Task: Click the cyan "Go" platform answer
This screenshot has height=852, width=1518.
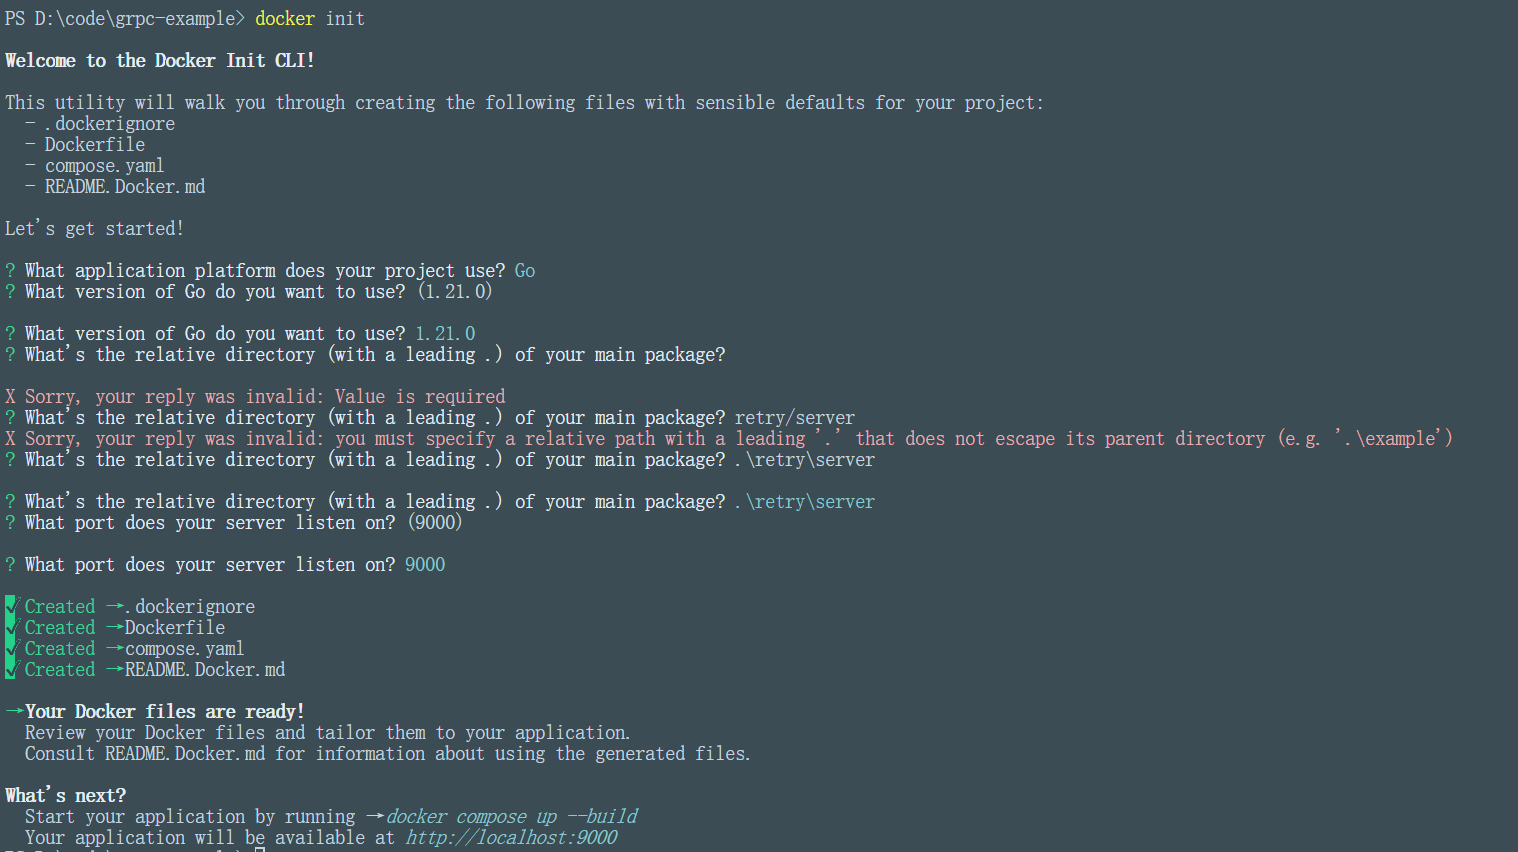Action: click(525, 271)
